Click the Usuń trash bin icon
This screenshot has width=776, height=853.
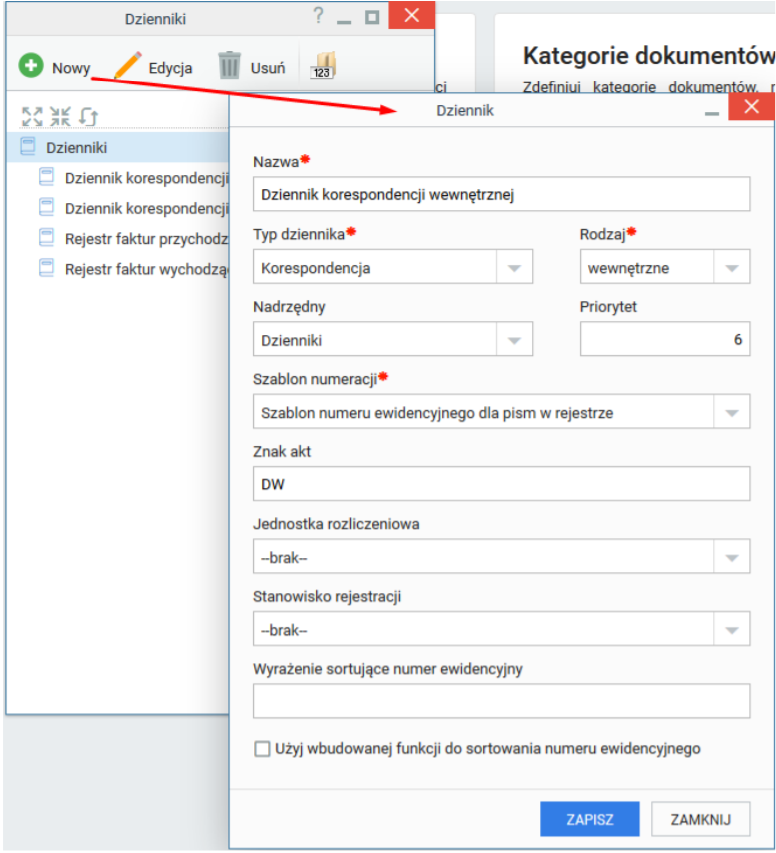229,65
